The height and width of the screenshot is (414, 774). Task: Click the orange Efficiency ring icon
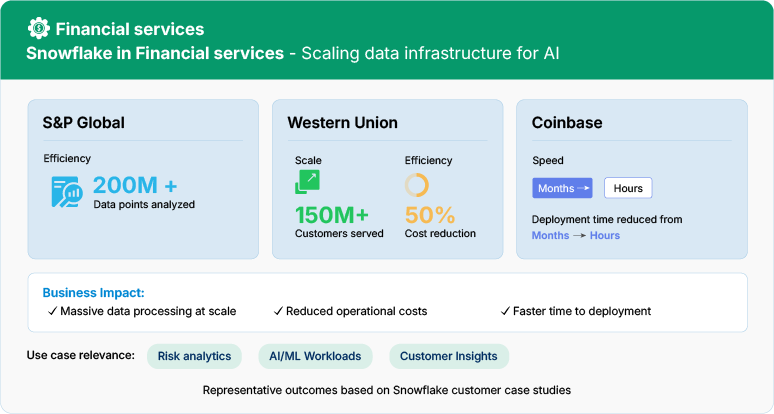417,185
